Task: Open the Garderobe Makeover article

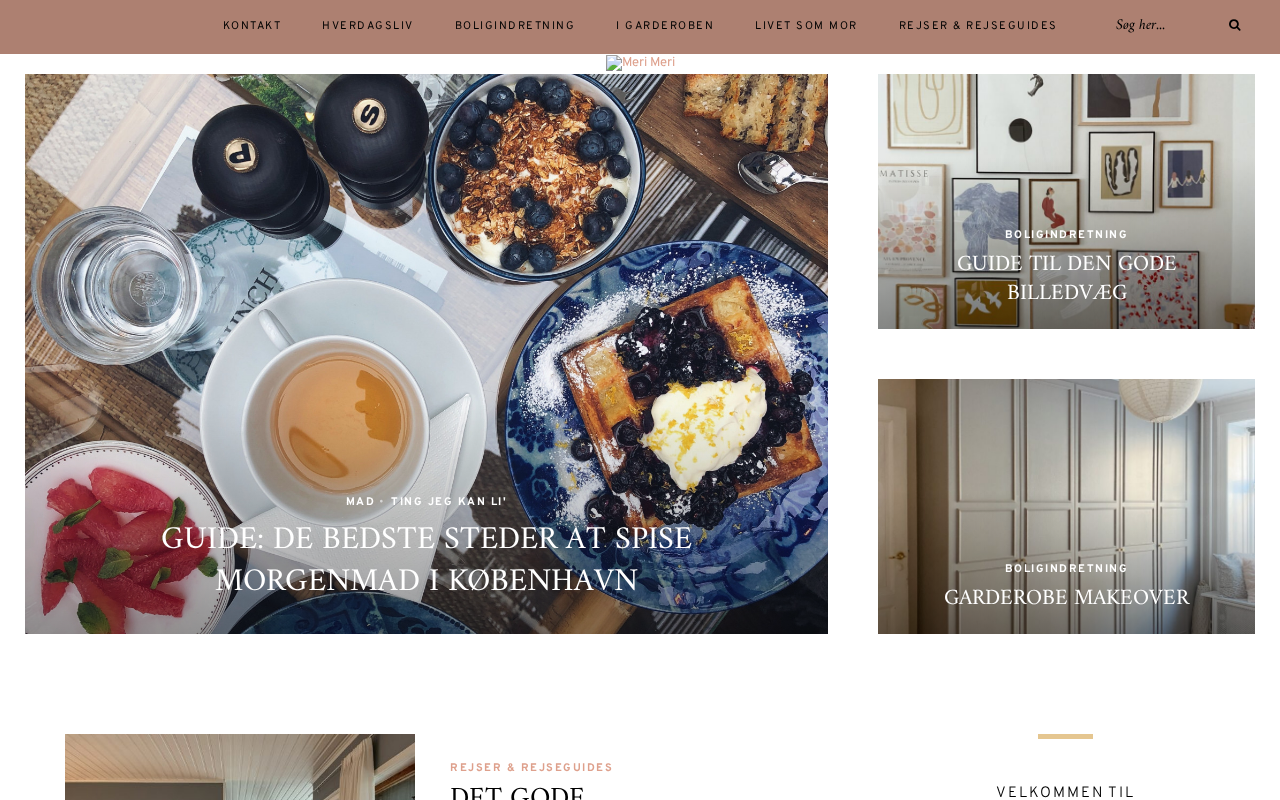Action: pyautogui.click(x=1066, y=598)
